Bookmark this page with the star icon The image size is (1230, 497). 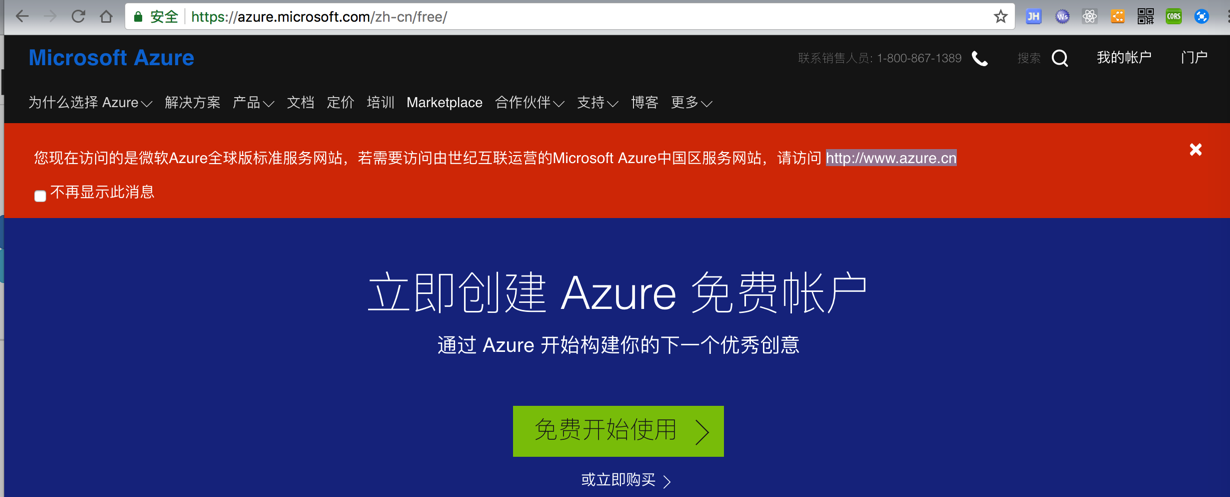click(x=1000, y=16)
